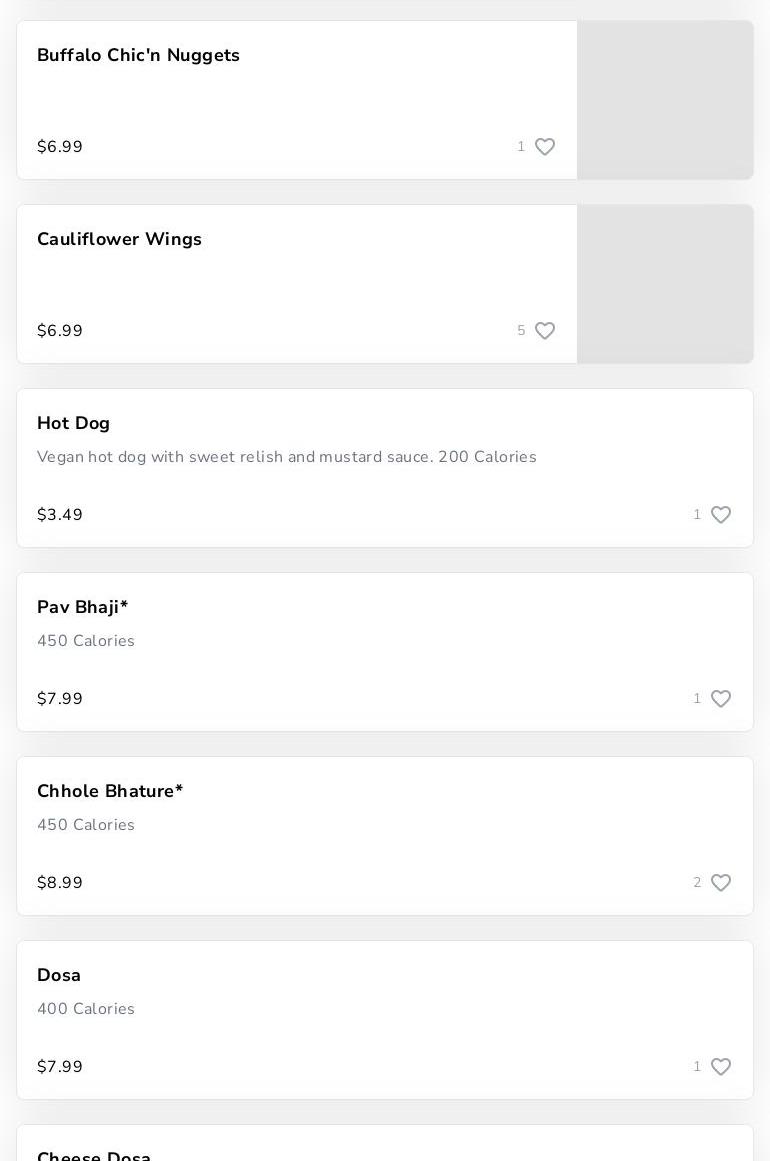Tap heart icon for Cauliflower Wings
Screen dimensions: 770x1161
click(545, 331)
